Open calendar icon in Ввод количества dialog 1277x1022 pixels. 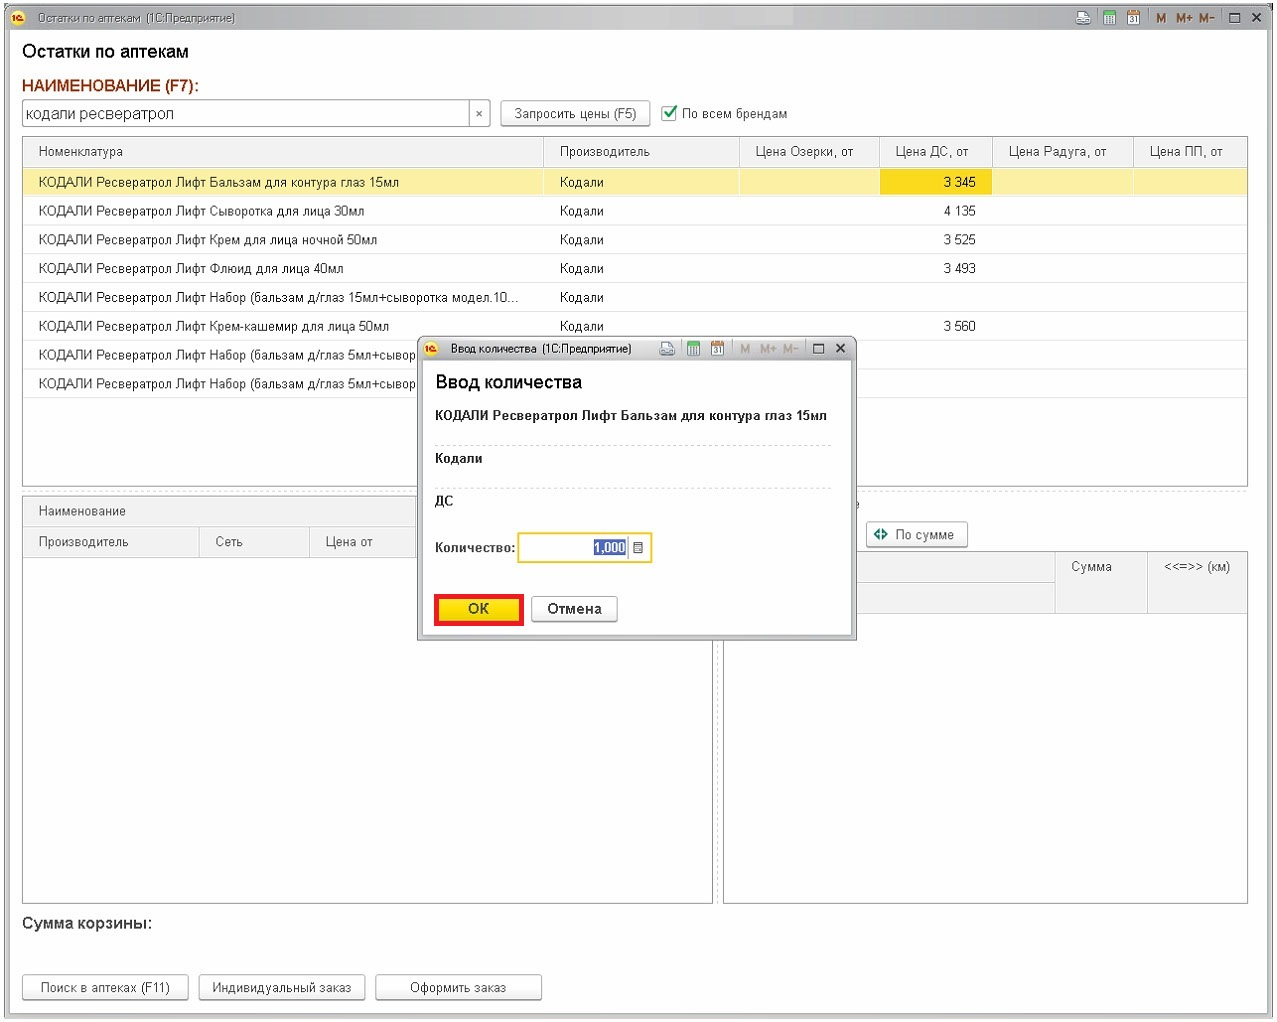point(717,349)
